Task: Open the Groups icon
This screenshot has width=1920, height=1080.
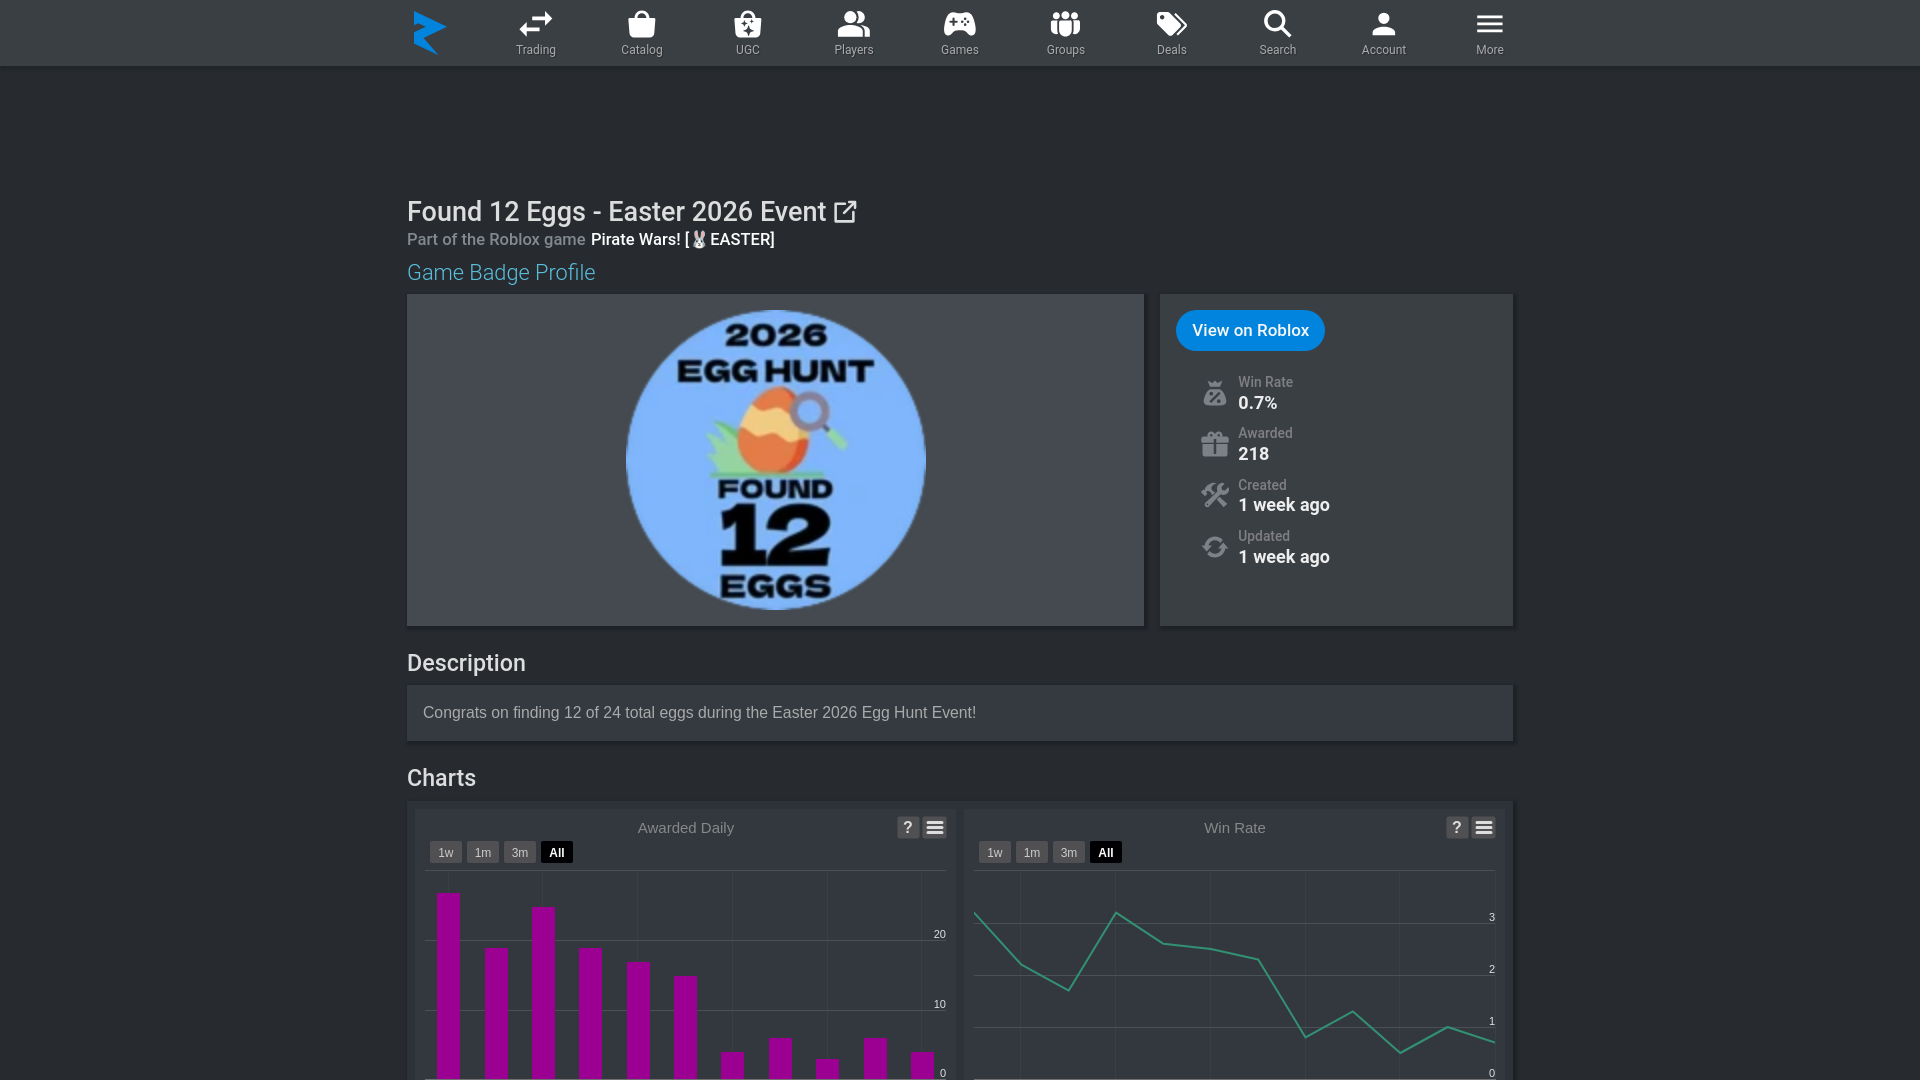Action: coord(1066,24)
